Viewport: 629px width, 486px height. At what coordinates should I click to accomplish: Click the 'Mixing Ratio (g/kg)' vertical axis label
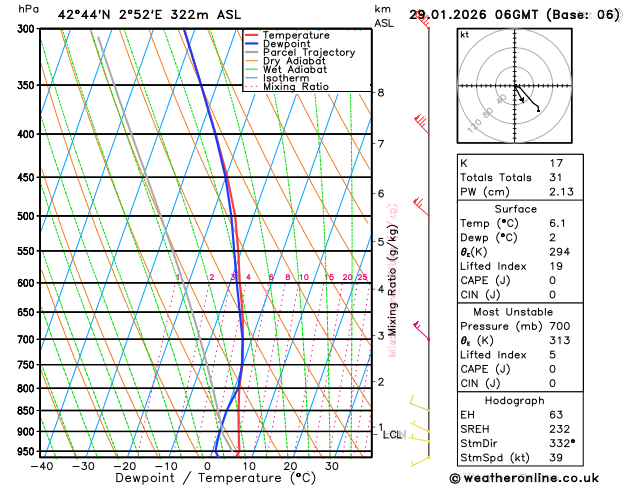click(393, 280)
